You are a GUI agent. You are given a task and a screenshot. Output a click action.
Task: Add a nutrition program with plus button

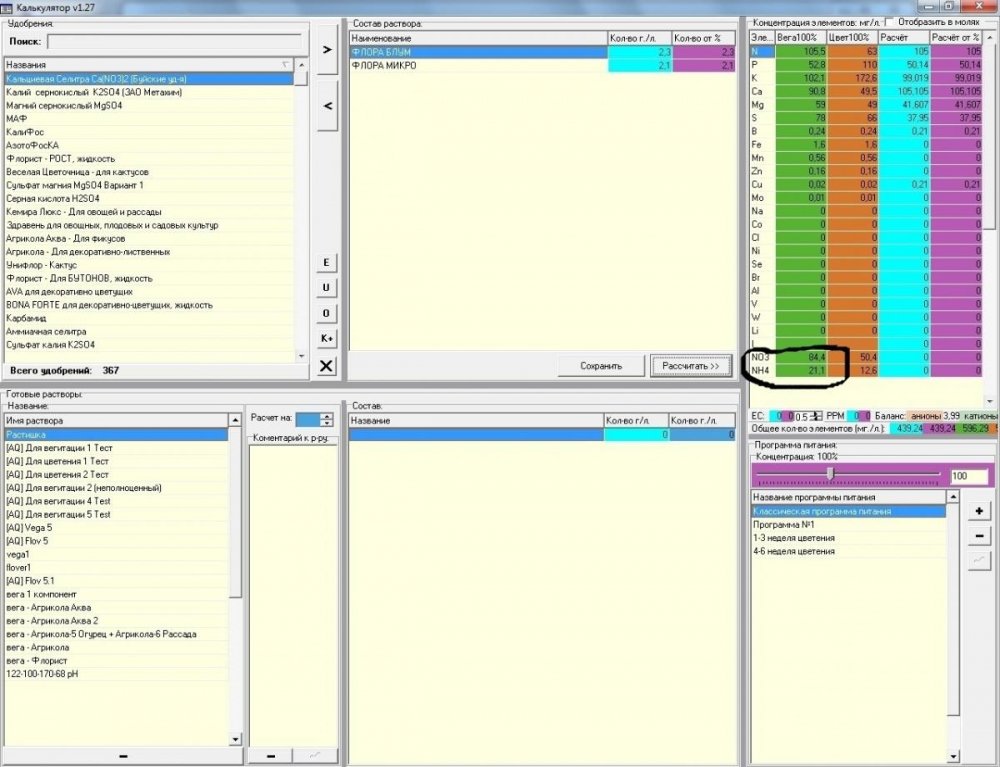click(979, 511)
